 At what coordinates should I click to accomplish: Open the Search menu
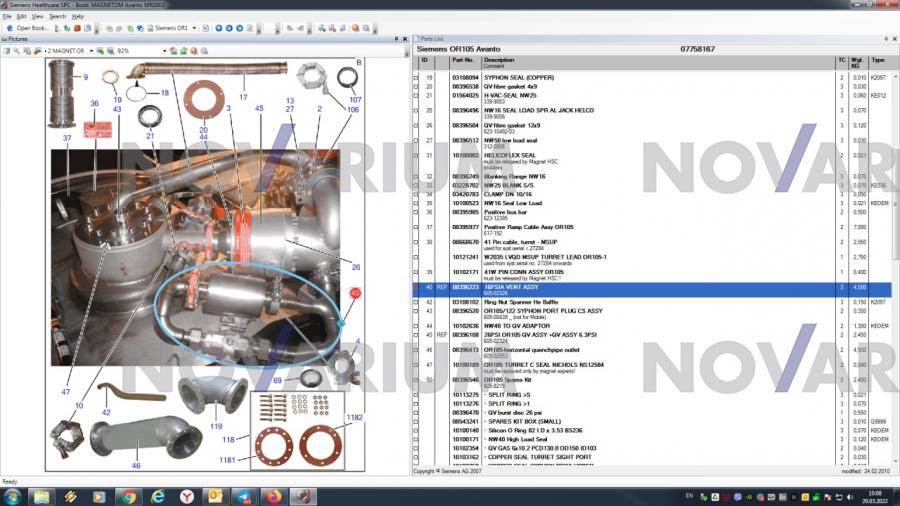57,17
